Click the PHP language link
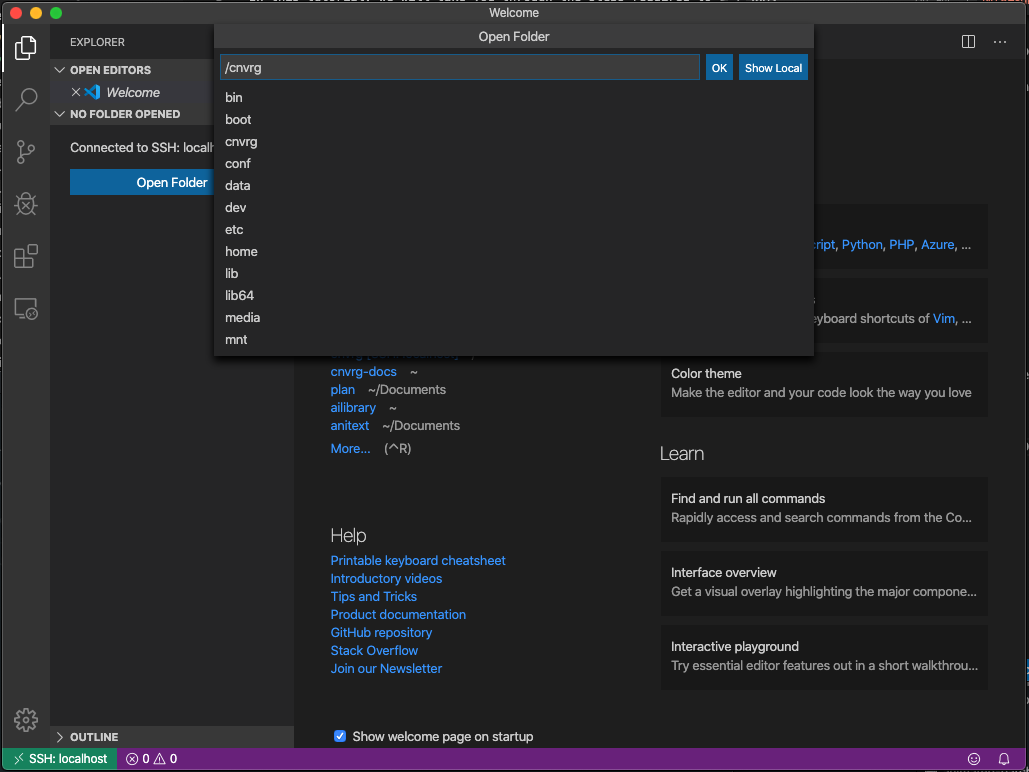The width and height of the screenshot is (1029, 772). click(x=901, y=244)
